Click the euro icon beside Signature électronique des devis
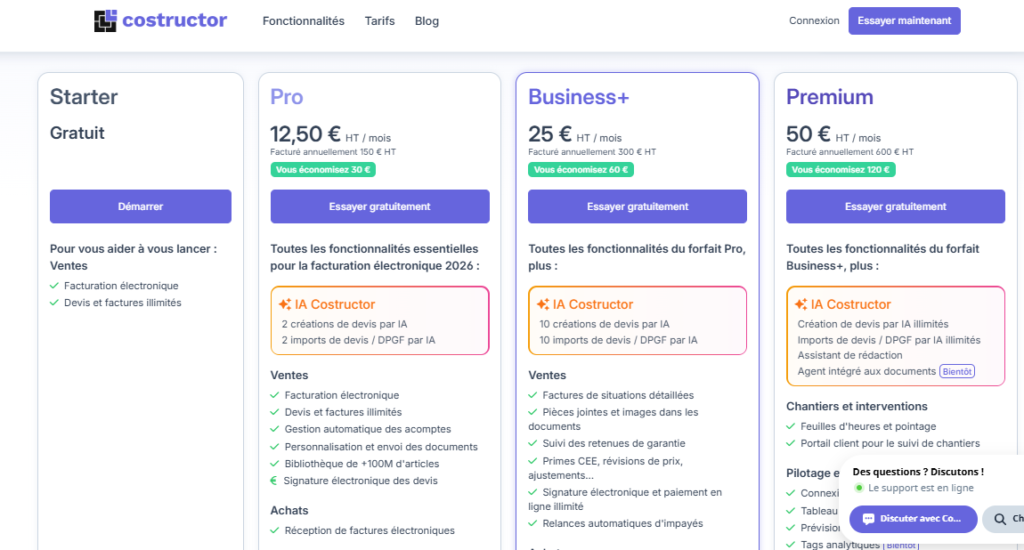The width and height of the screenshot is (1024, 550). (x=274, y=480)
